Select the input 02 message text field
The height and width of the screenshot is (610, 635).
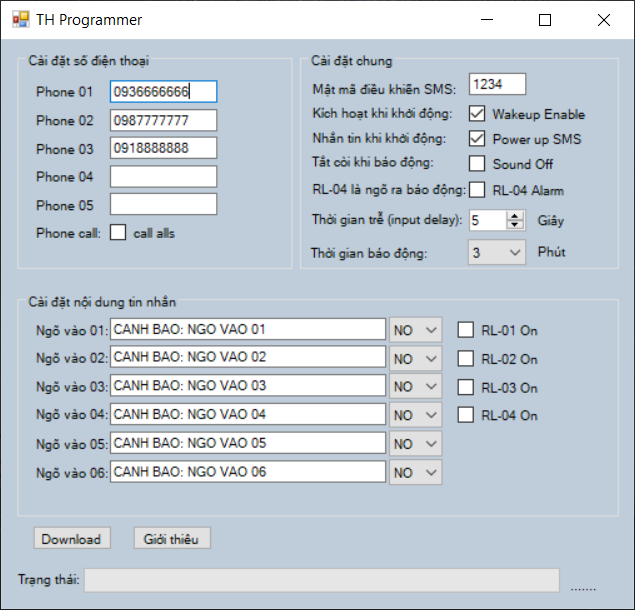[248, 357]
